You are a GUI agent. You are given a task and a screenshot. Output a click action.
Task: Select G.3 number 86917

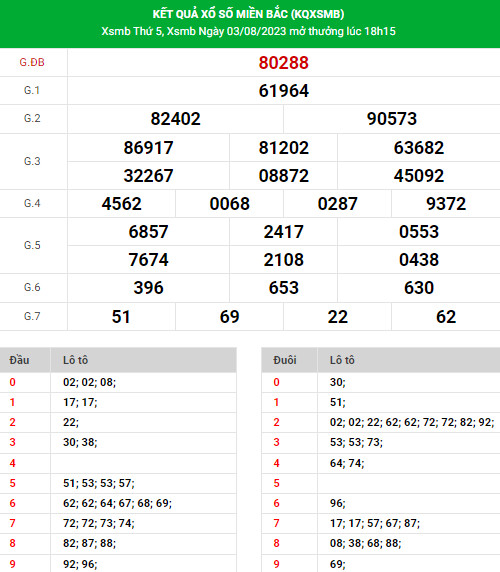(x=148, y=148)
